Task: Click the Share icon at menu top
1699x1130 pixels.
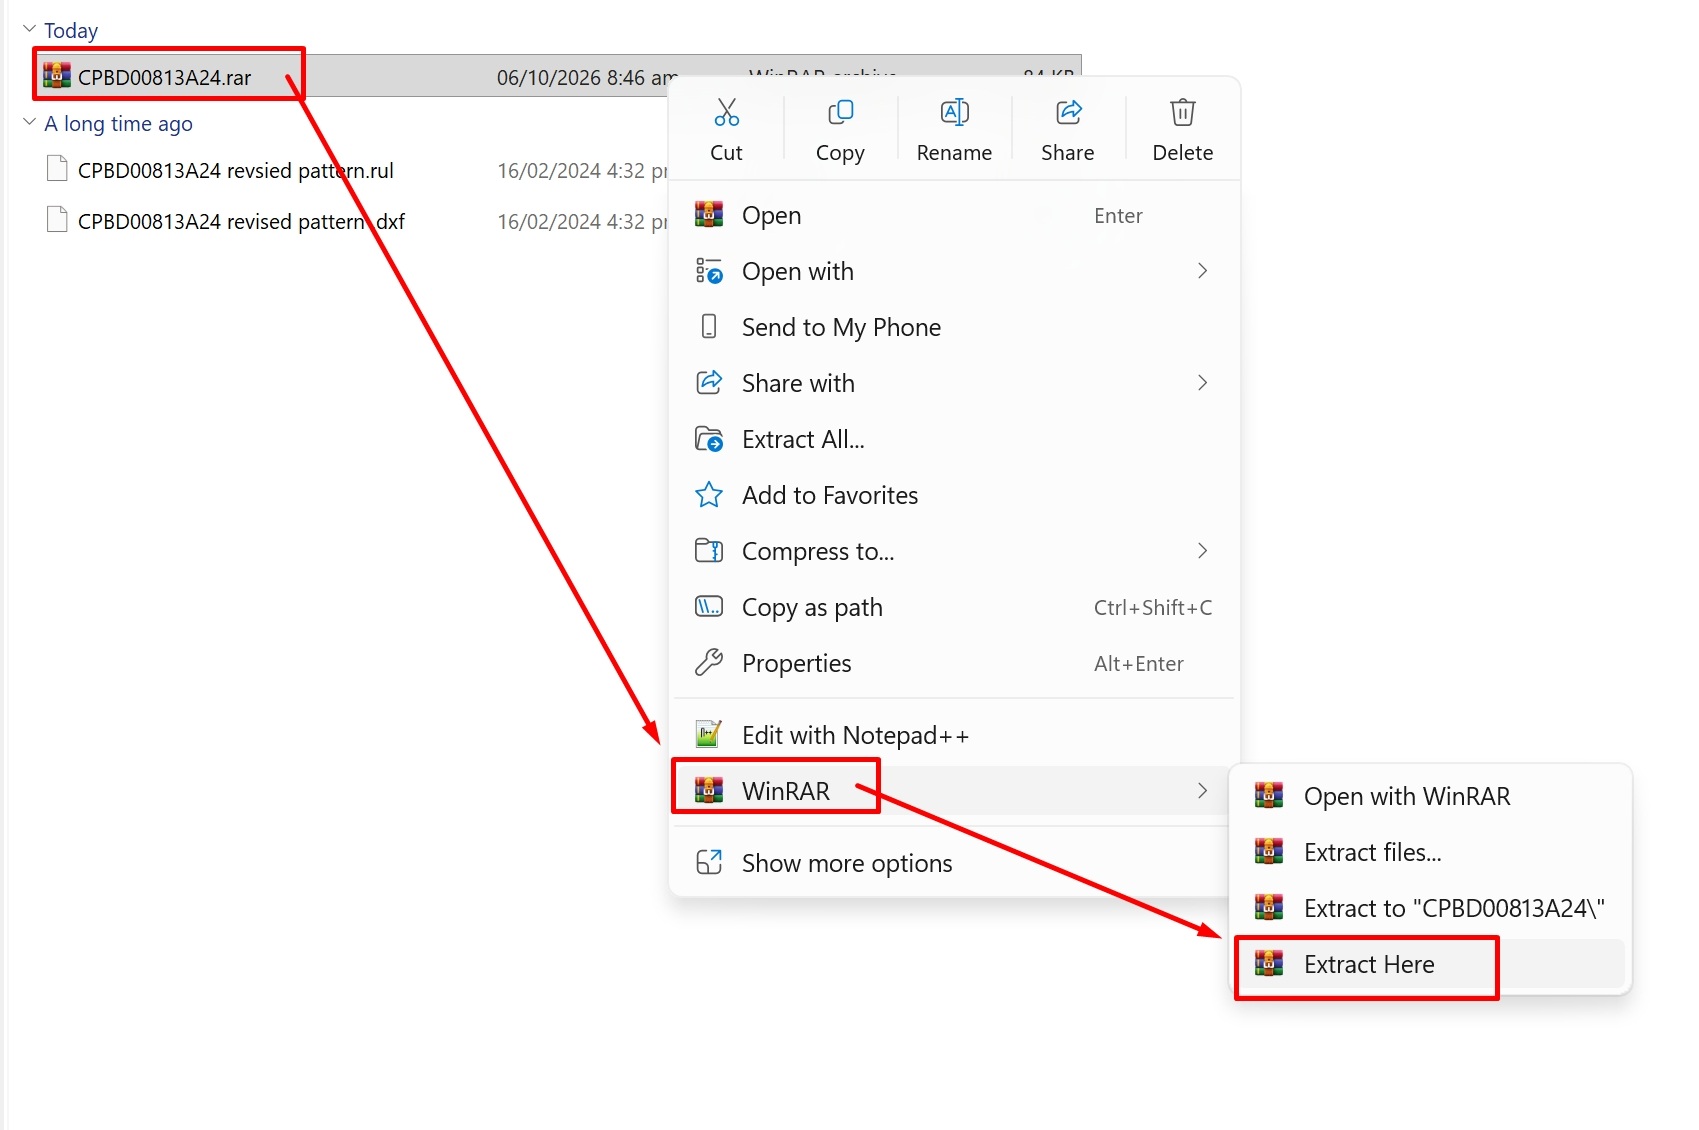Action: tap(1068, 112)
